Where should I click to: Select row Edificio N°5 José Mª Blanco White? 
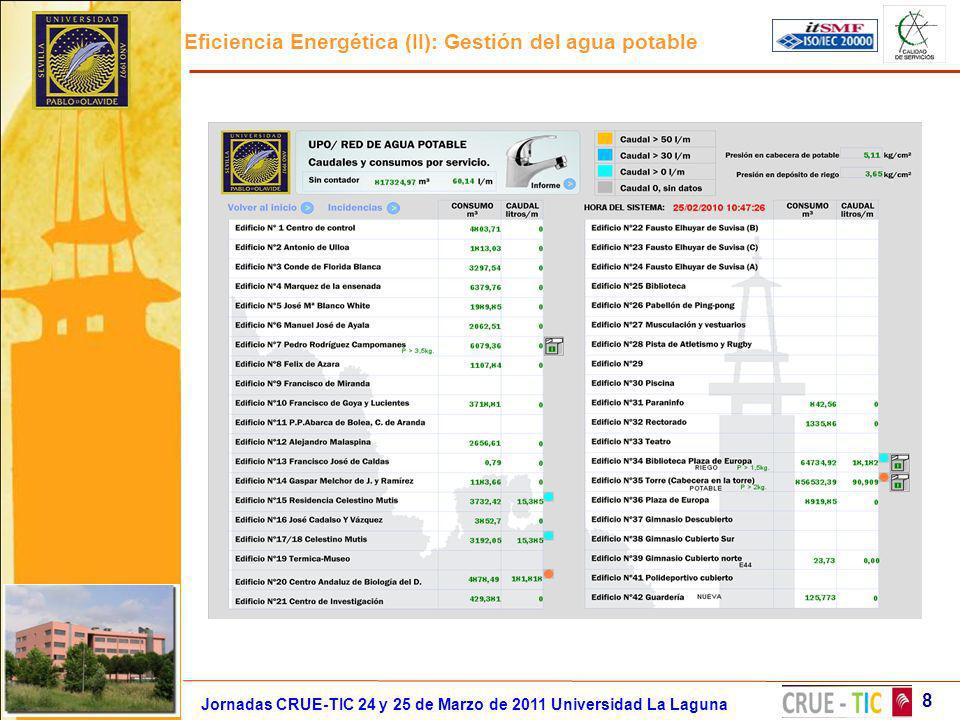tap(386, 306)
